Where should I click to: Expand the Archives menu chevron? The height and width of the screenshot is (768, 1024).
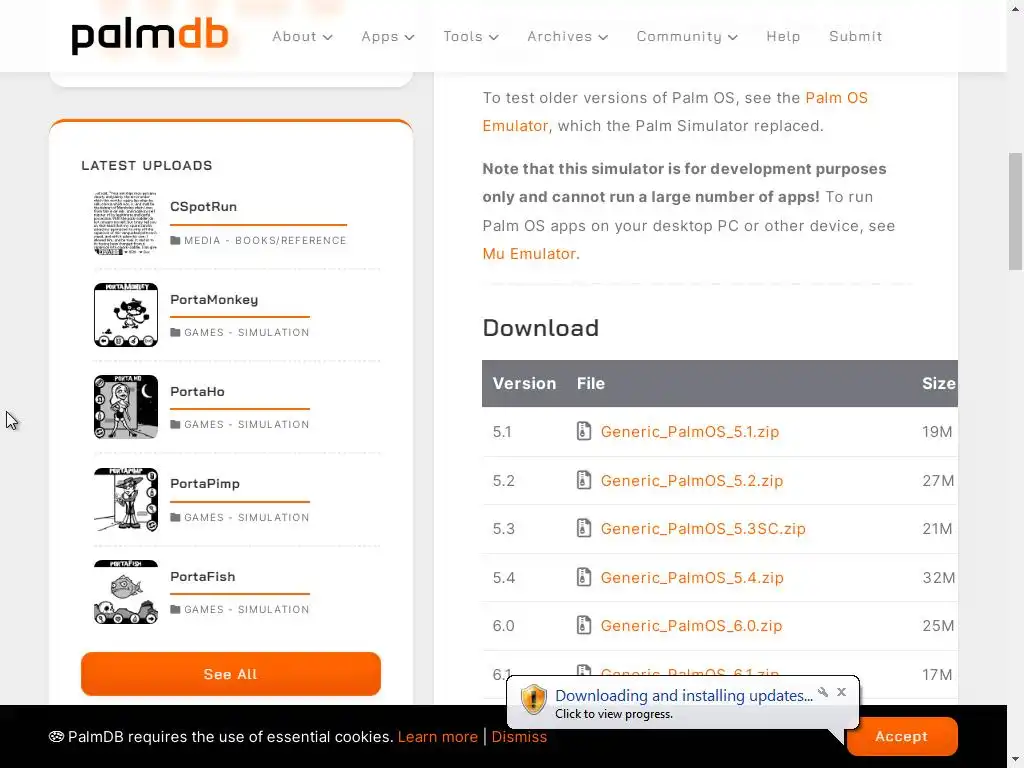pyautogui.click(x=603, y=37)
